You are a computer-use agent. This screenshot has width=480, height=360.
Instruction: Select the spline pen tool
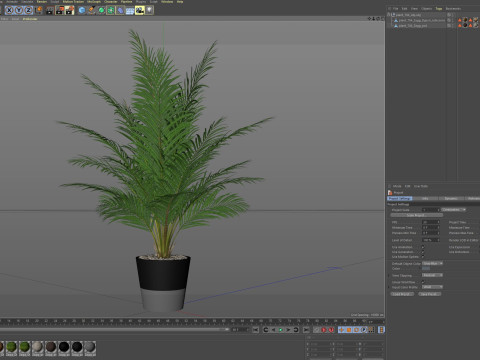(x=92, y=10)
